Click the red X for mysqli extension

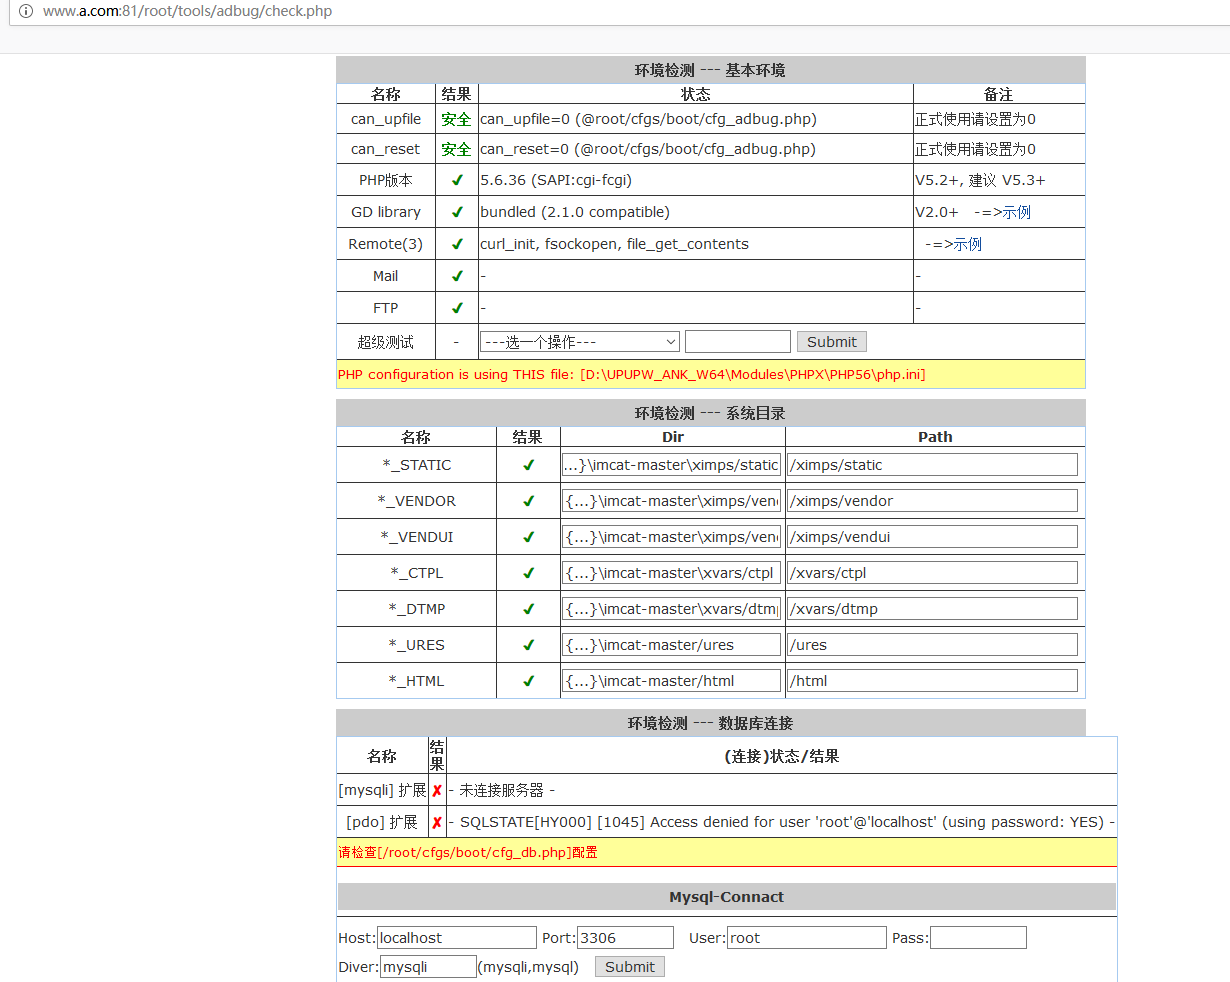click(x=437, y=791)
